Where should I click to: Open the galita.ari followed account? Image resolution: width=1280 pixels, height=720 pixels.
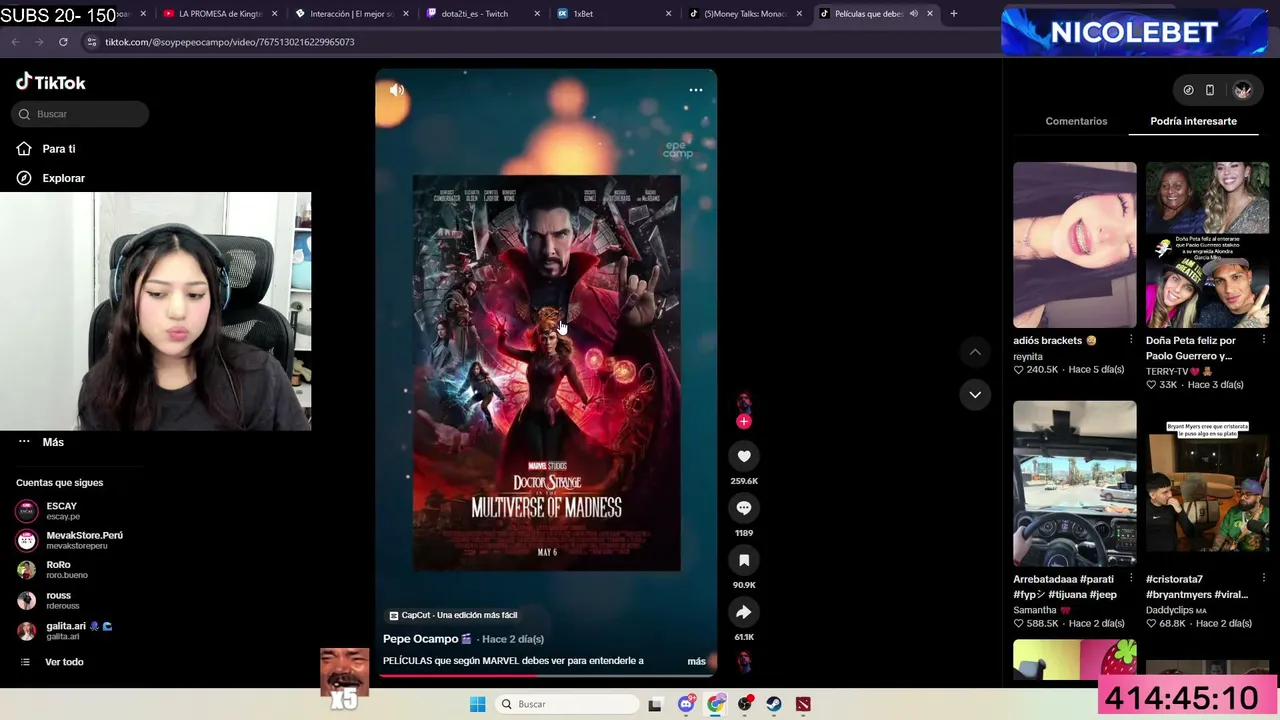pyautogui.click(x=65, y=631)
